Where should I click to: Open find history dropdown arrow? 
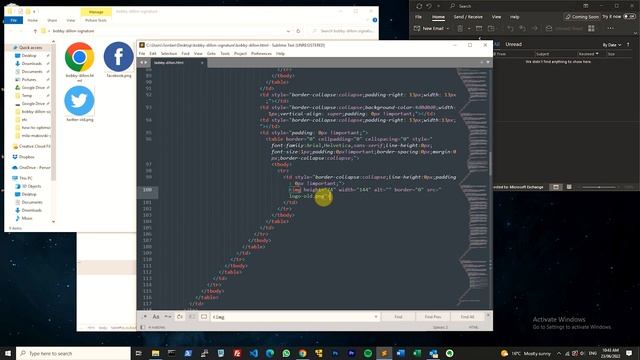376,317
